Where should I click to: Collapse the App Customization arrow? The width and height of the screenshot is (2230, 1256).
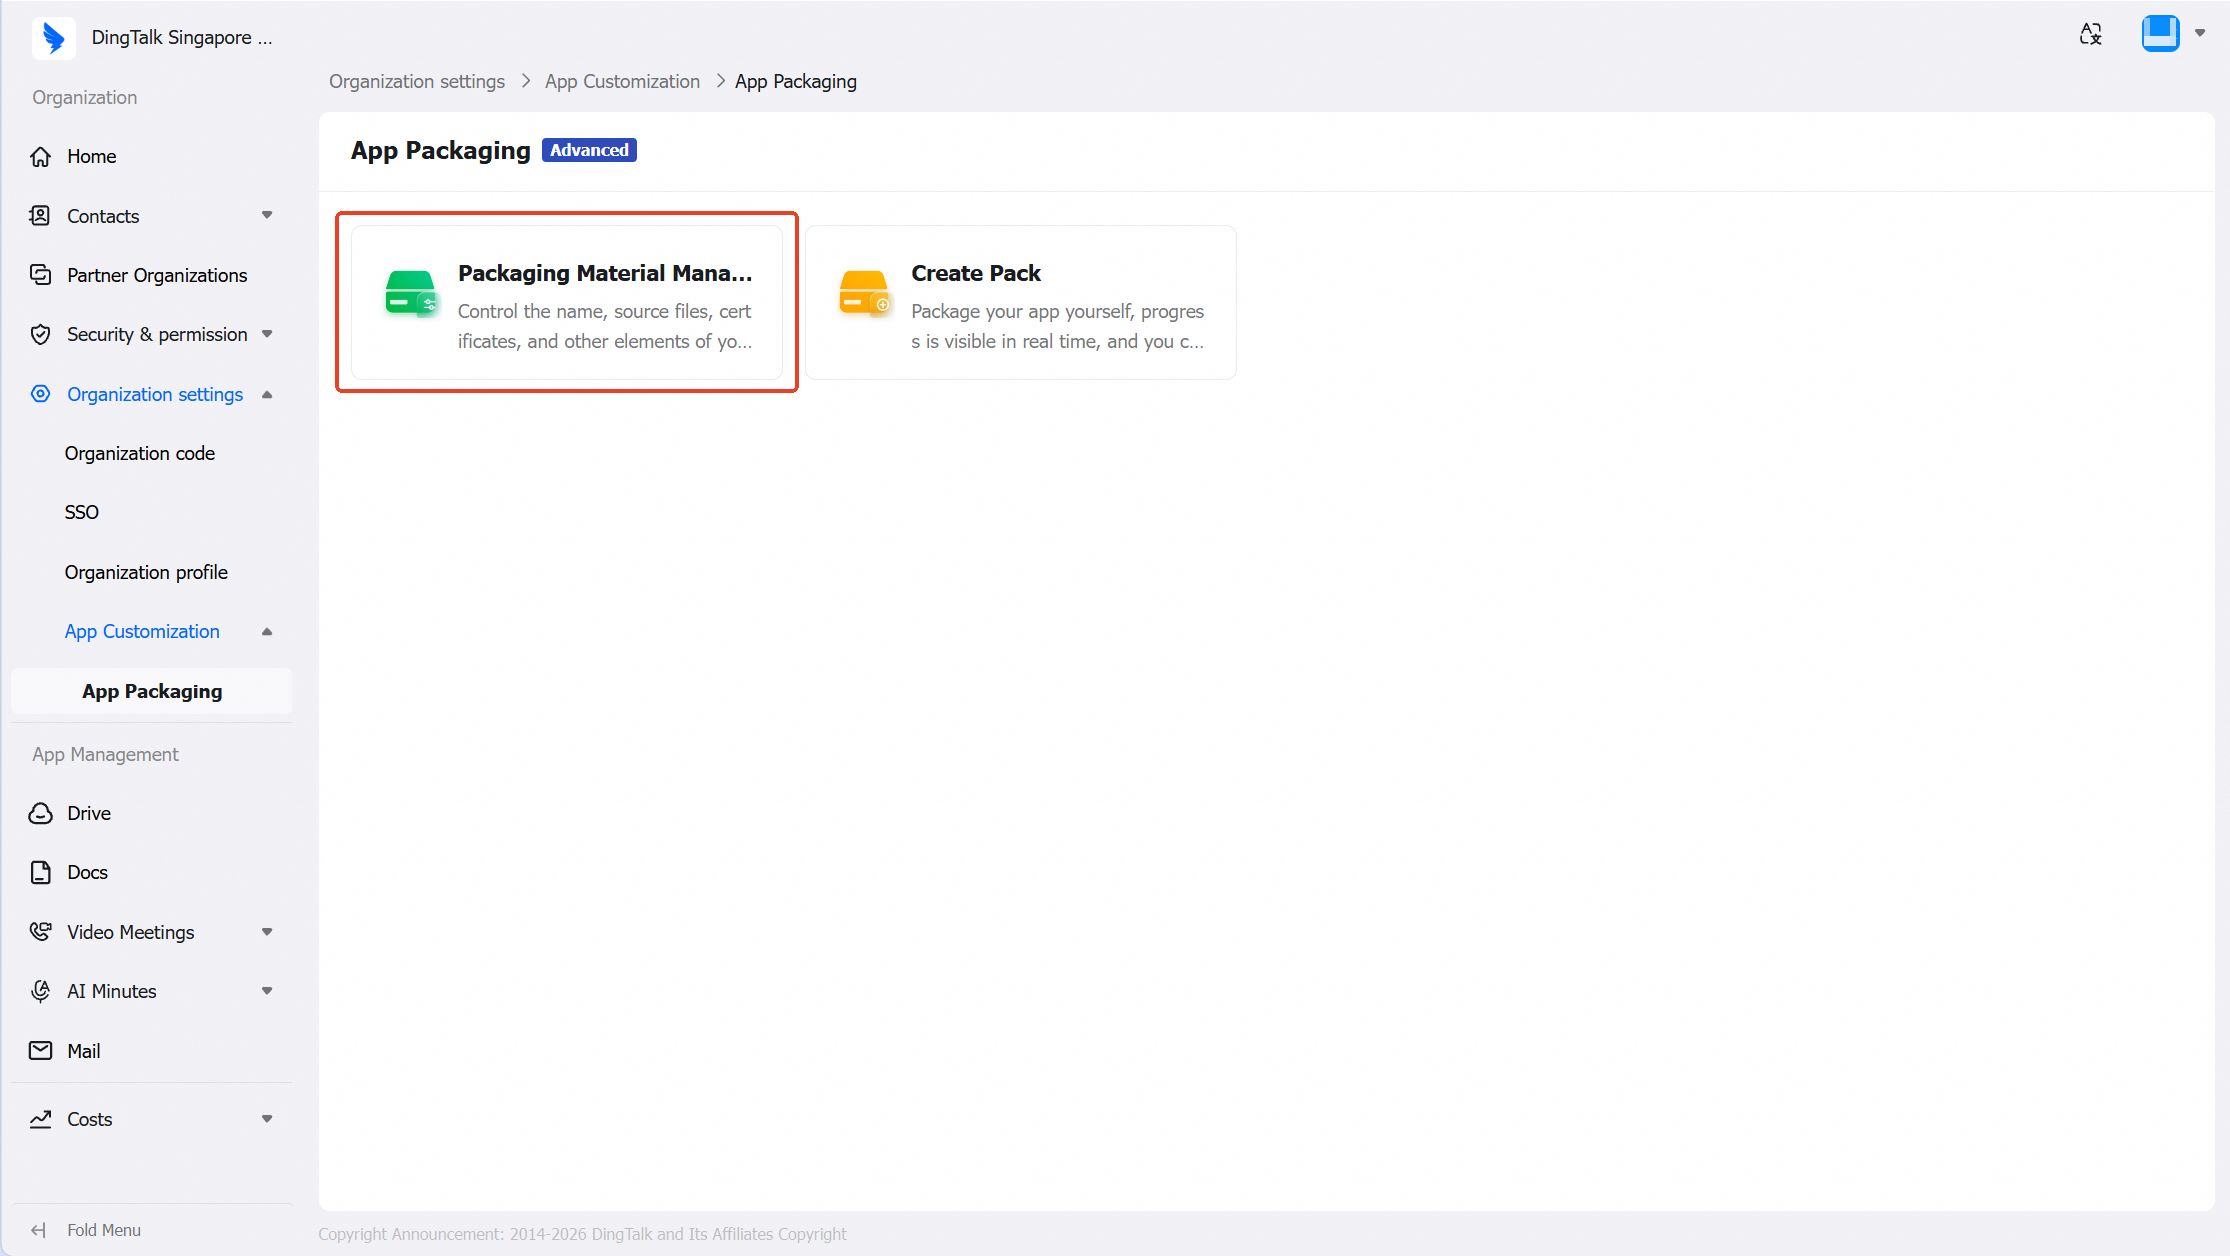[x=267, y=631]
